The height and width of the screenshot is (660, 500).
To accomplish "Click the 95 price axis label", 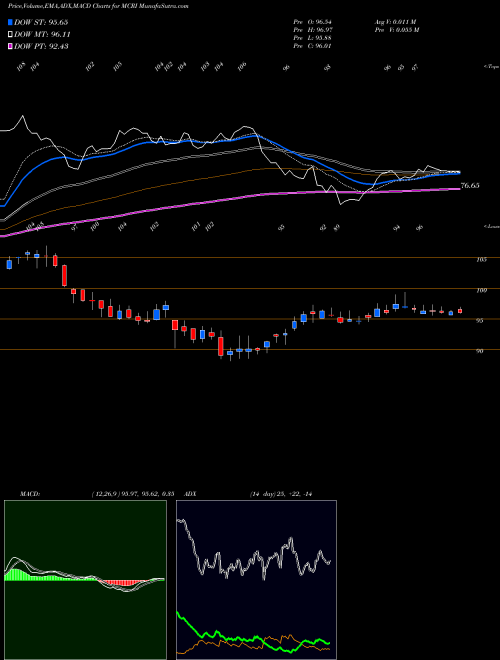I will point(481,321).
